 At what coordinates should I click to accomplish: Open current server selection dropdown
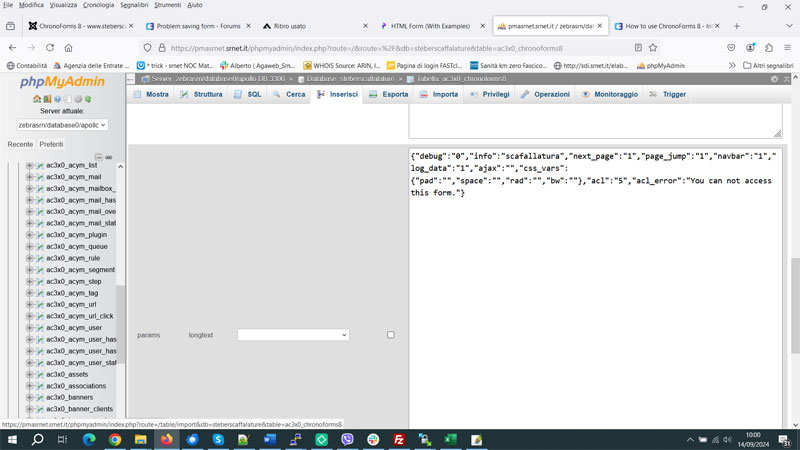click(x=62, y=125)
